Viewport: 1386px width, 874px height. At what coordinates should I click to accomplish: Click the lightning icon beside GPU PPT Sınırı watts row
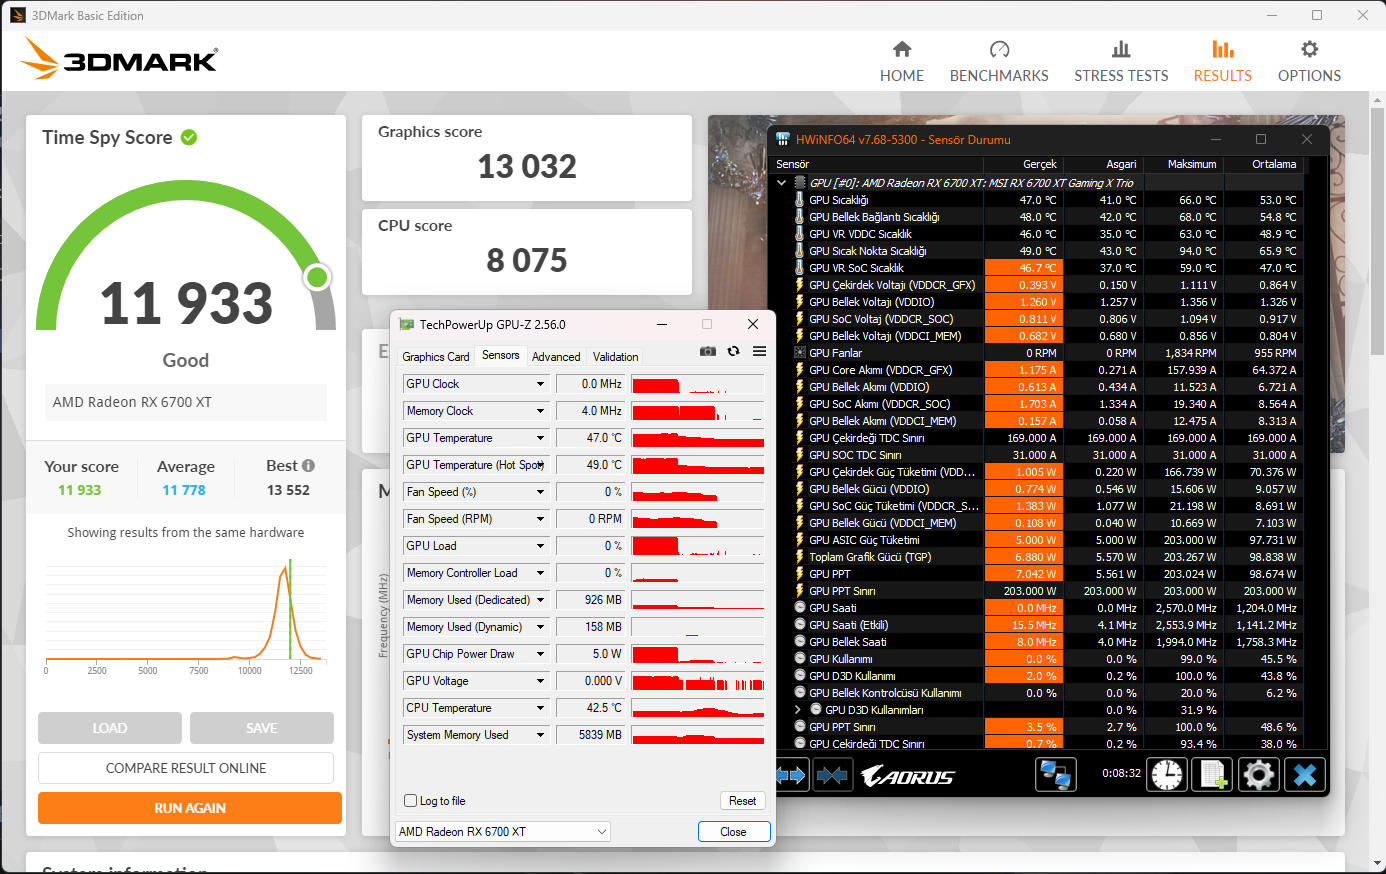coord(800,591)
